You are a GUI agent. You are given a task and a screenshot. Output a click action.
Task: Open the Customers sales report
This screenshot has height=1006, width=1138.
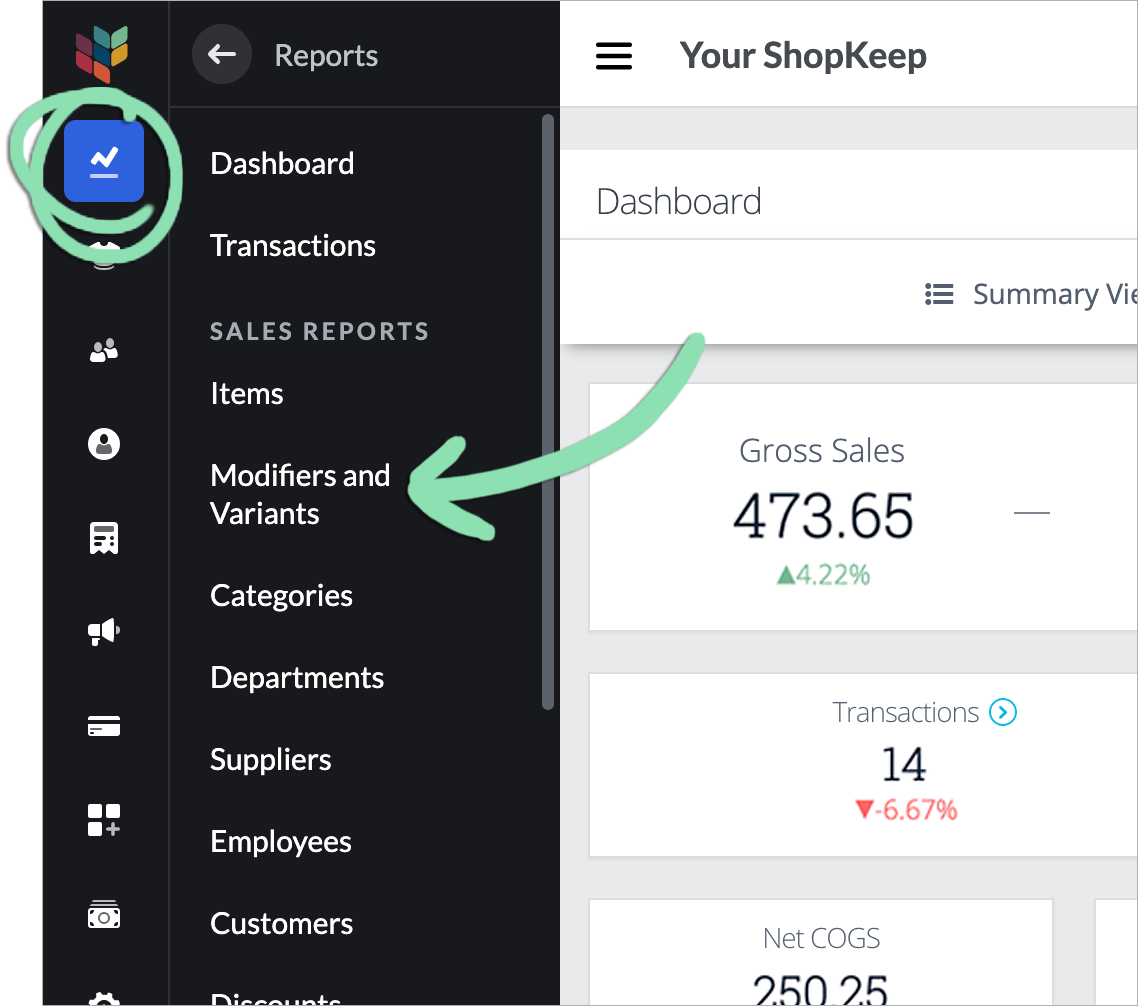pyautogui.click(x=282, y=923)
